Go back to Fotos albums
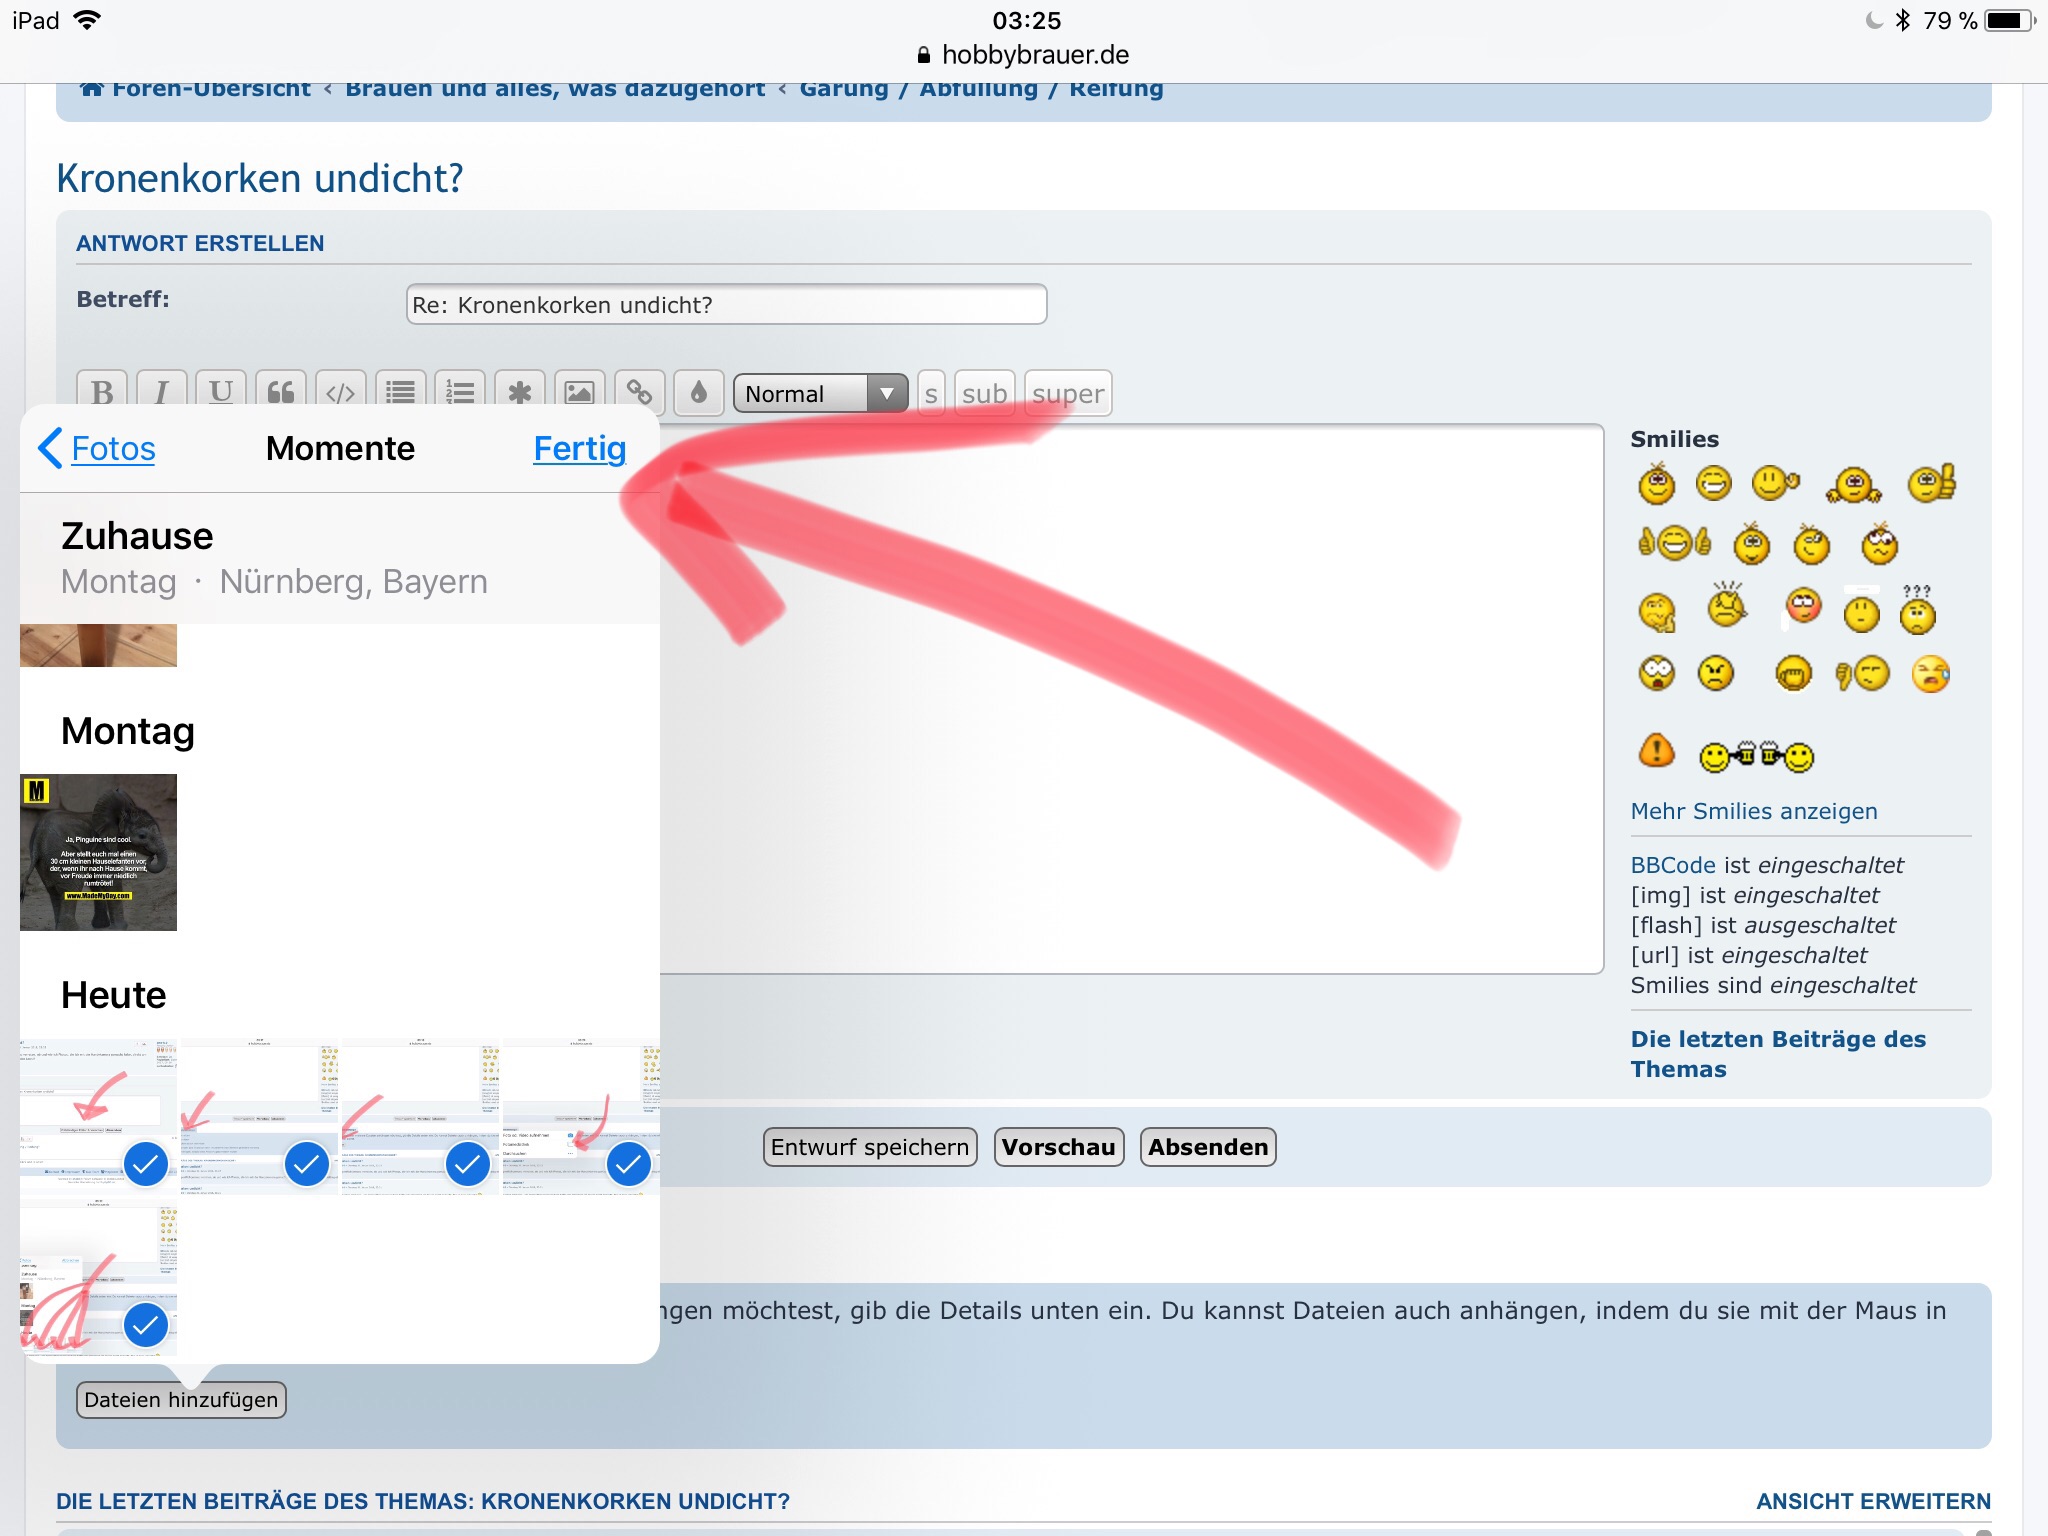This screenshot has width=2048, height=1536. (98, 449)
